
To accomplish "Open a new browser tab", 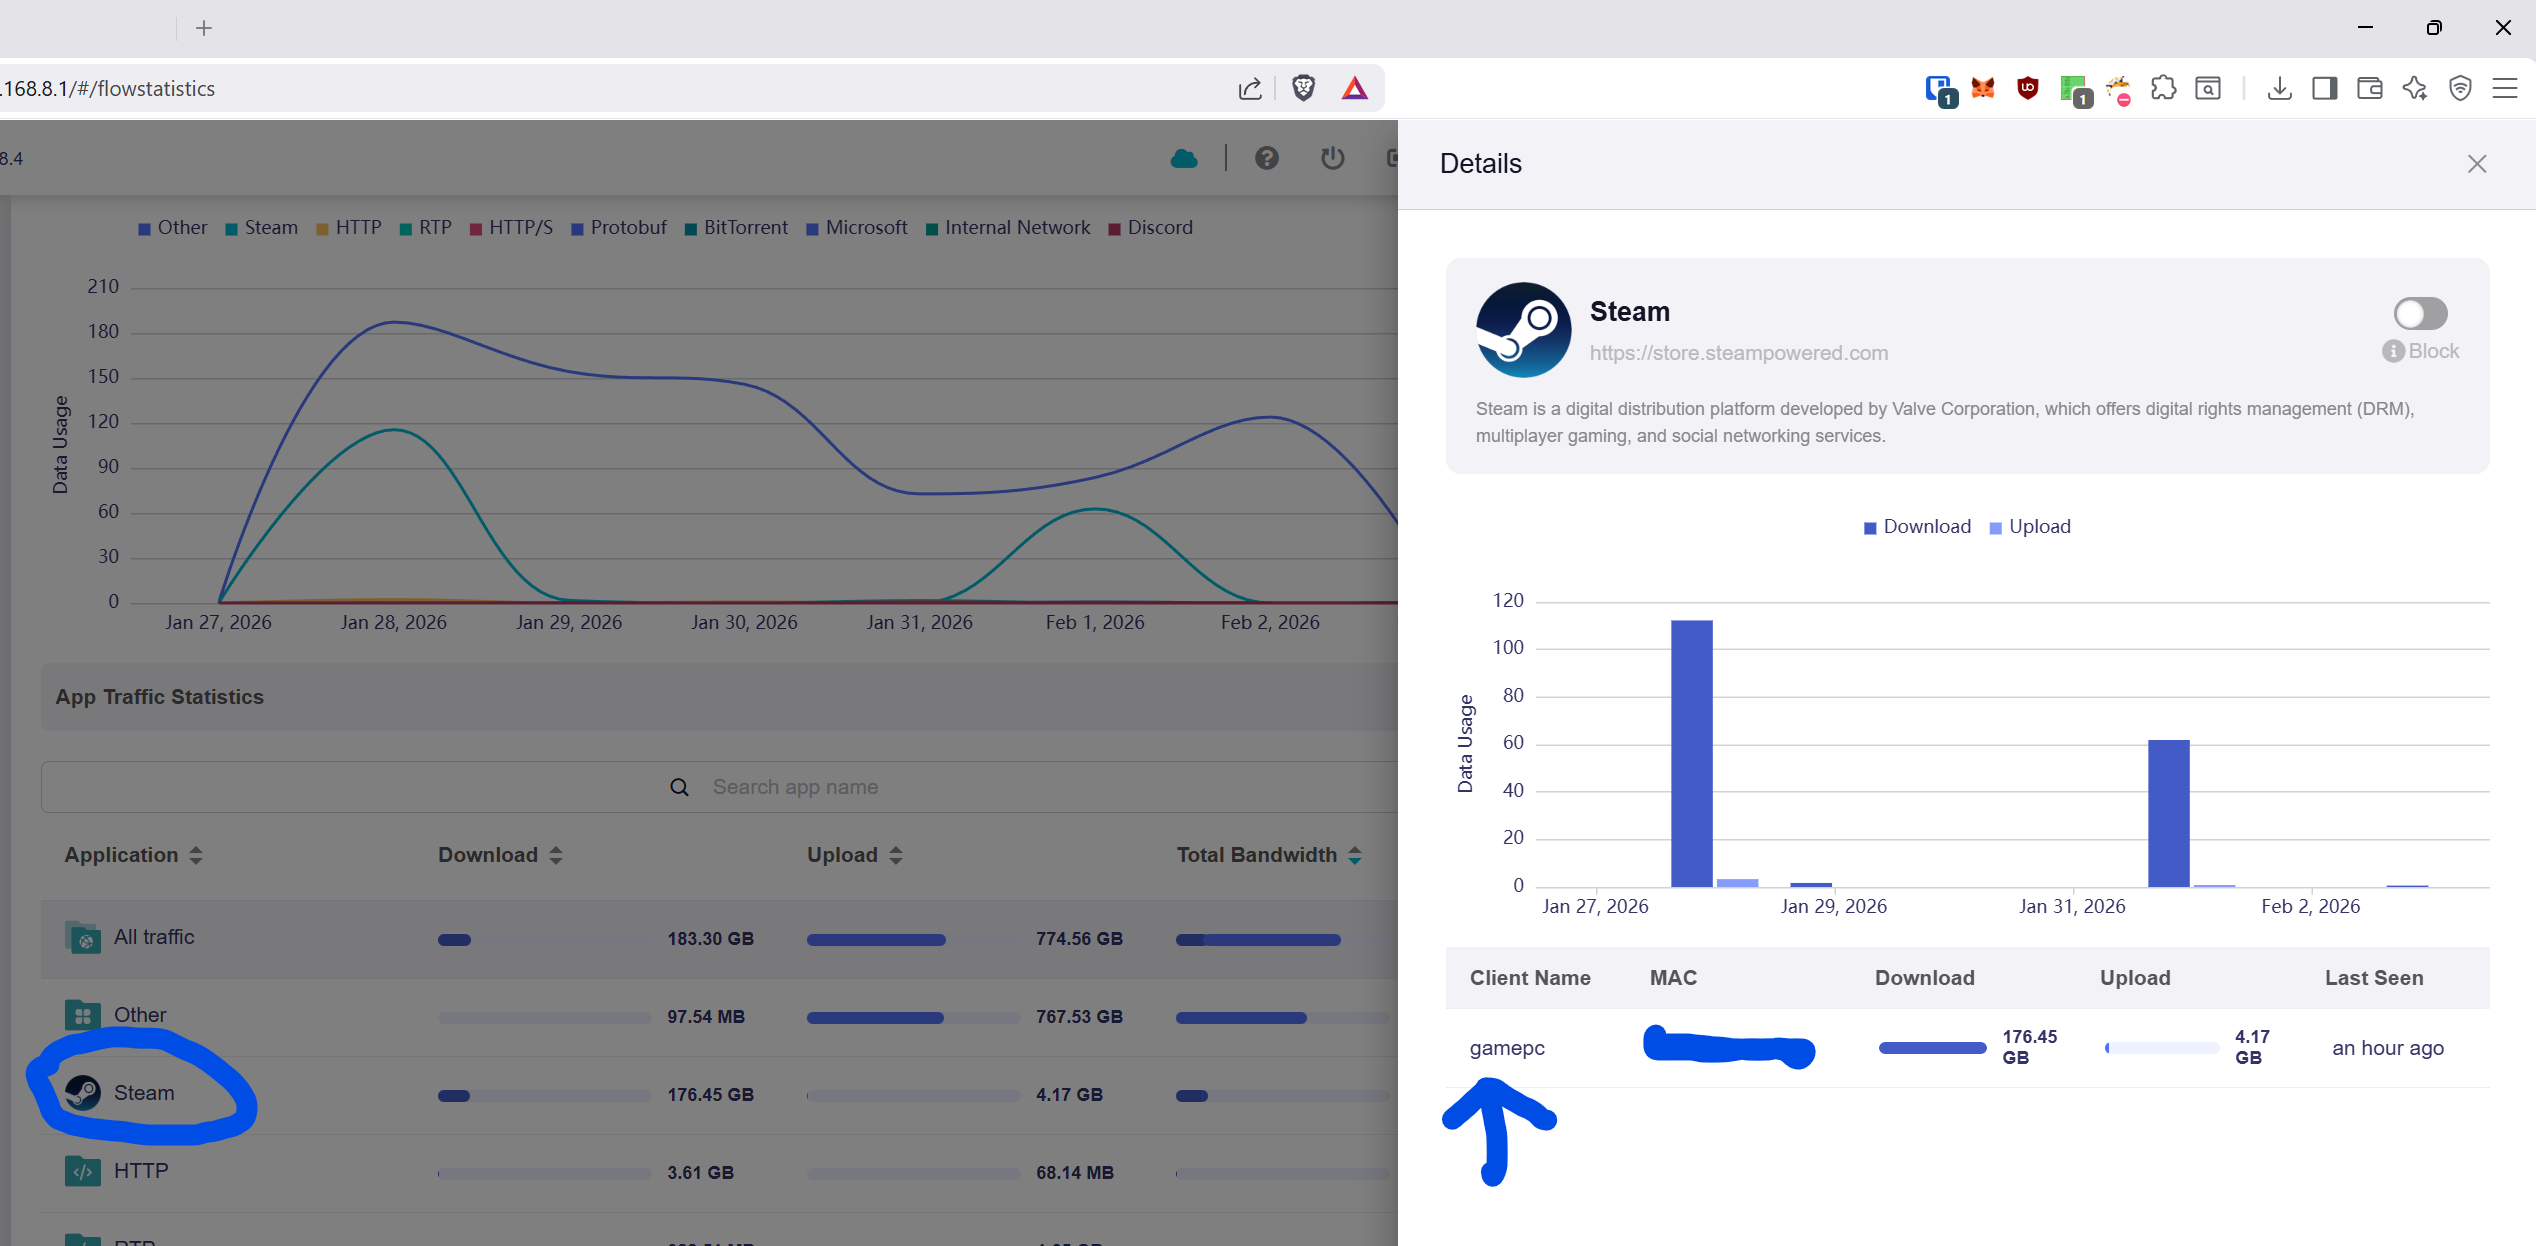I will [204, 28].
